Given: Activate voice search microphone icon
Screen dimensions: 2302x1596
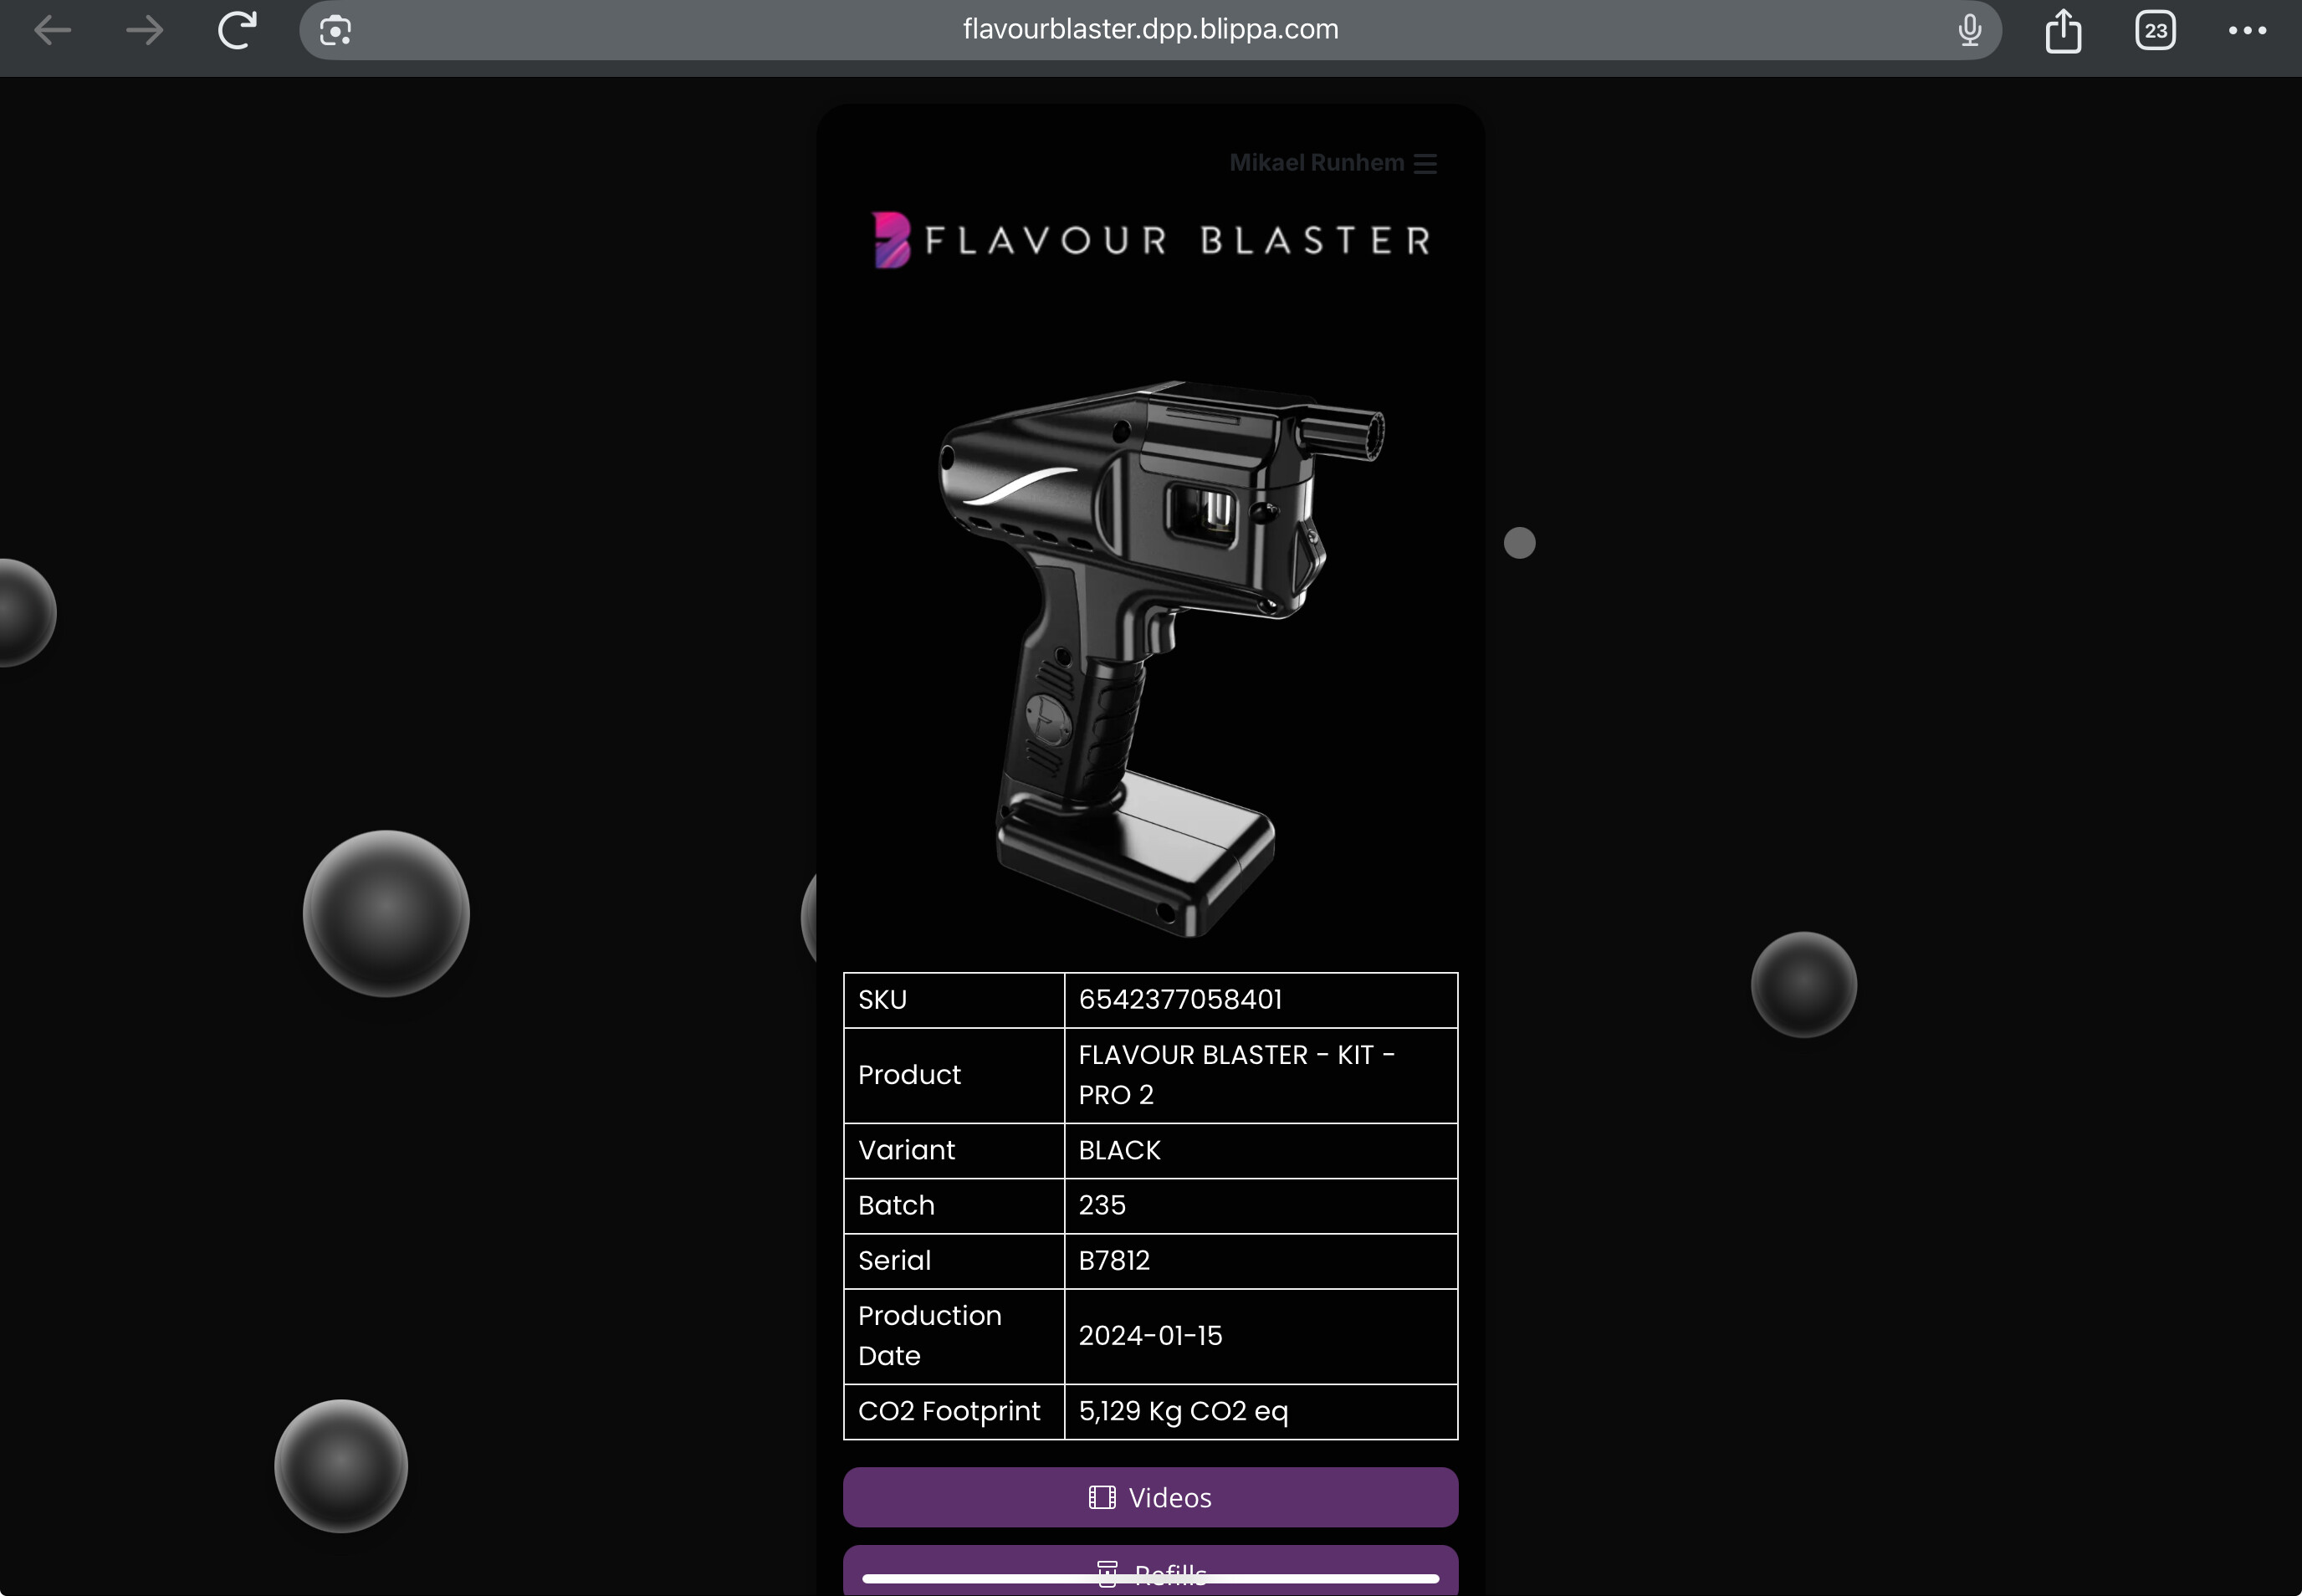Looking at the screenshot, I should (1969, 30).
